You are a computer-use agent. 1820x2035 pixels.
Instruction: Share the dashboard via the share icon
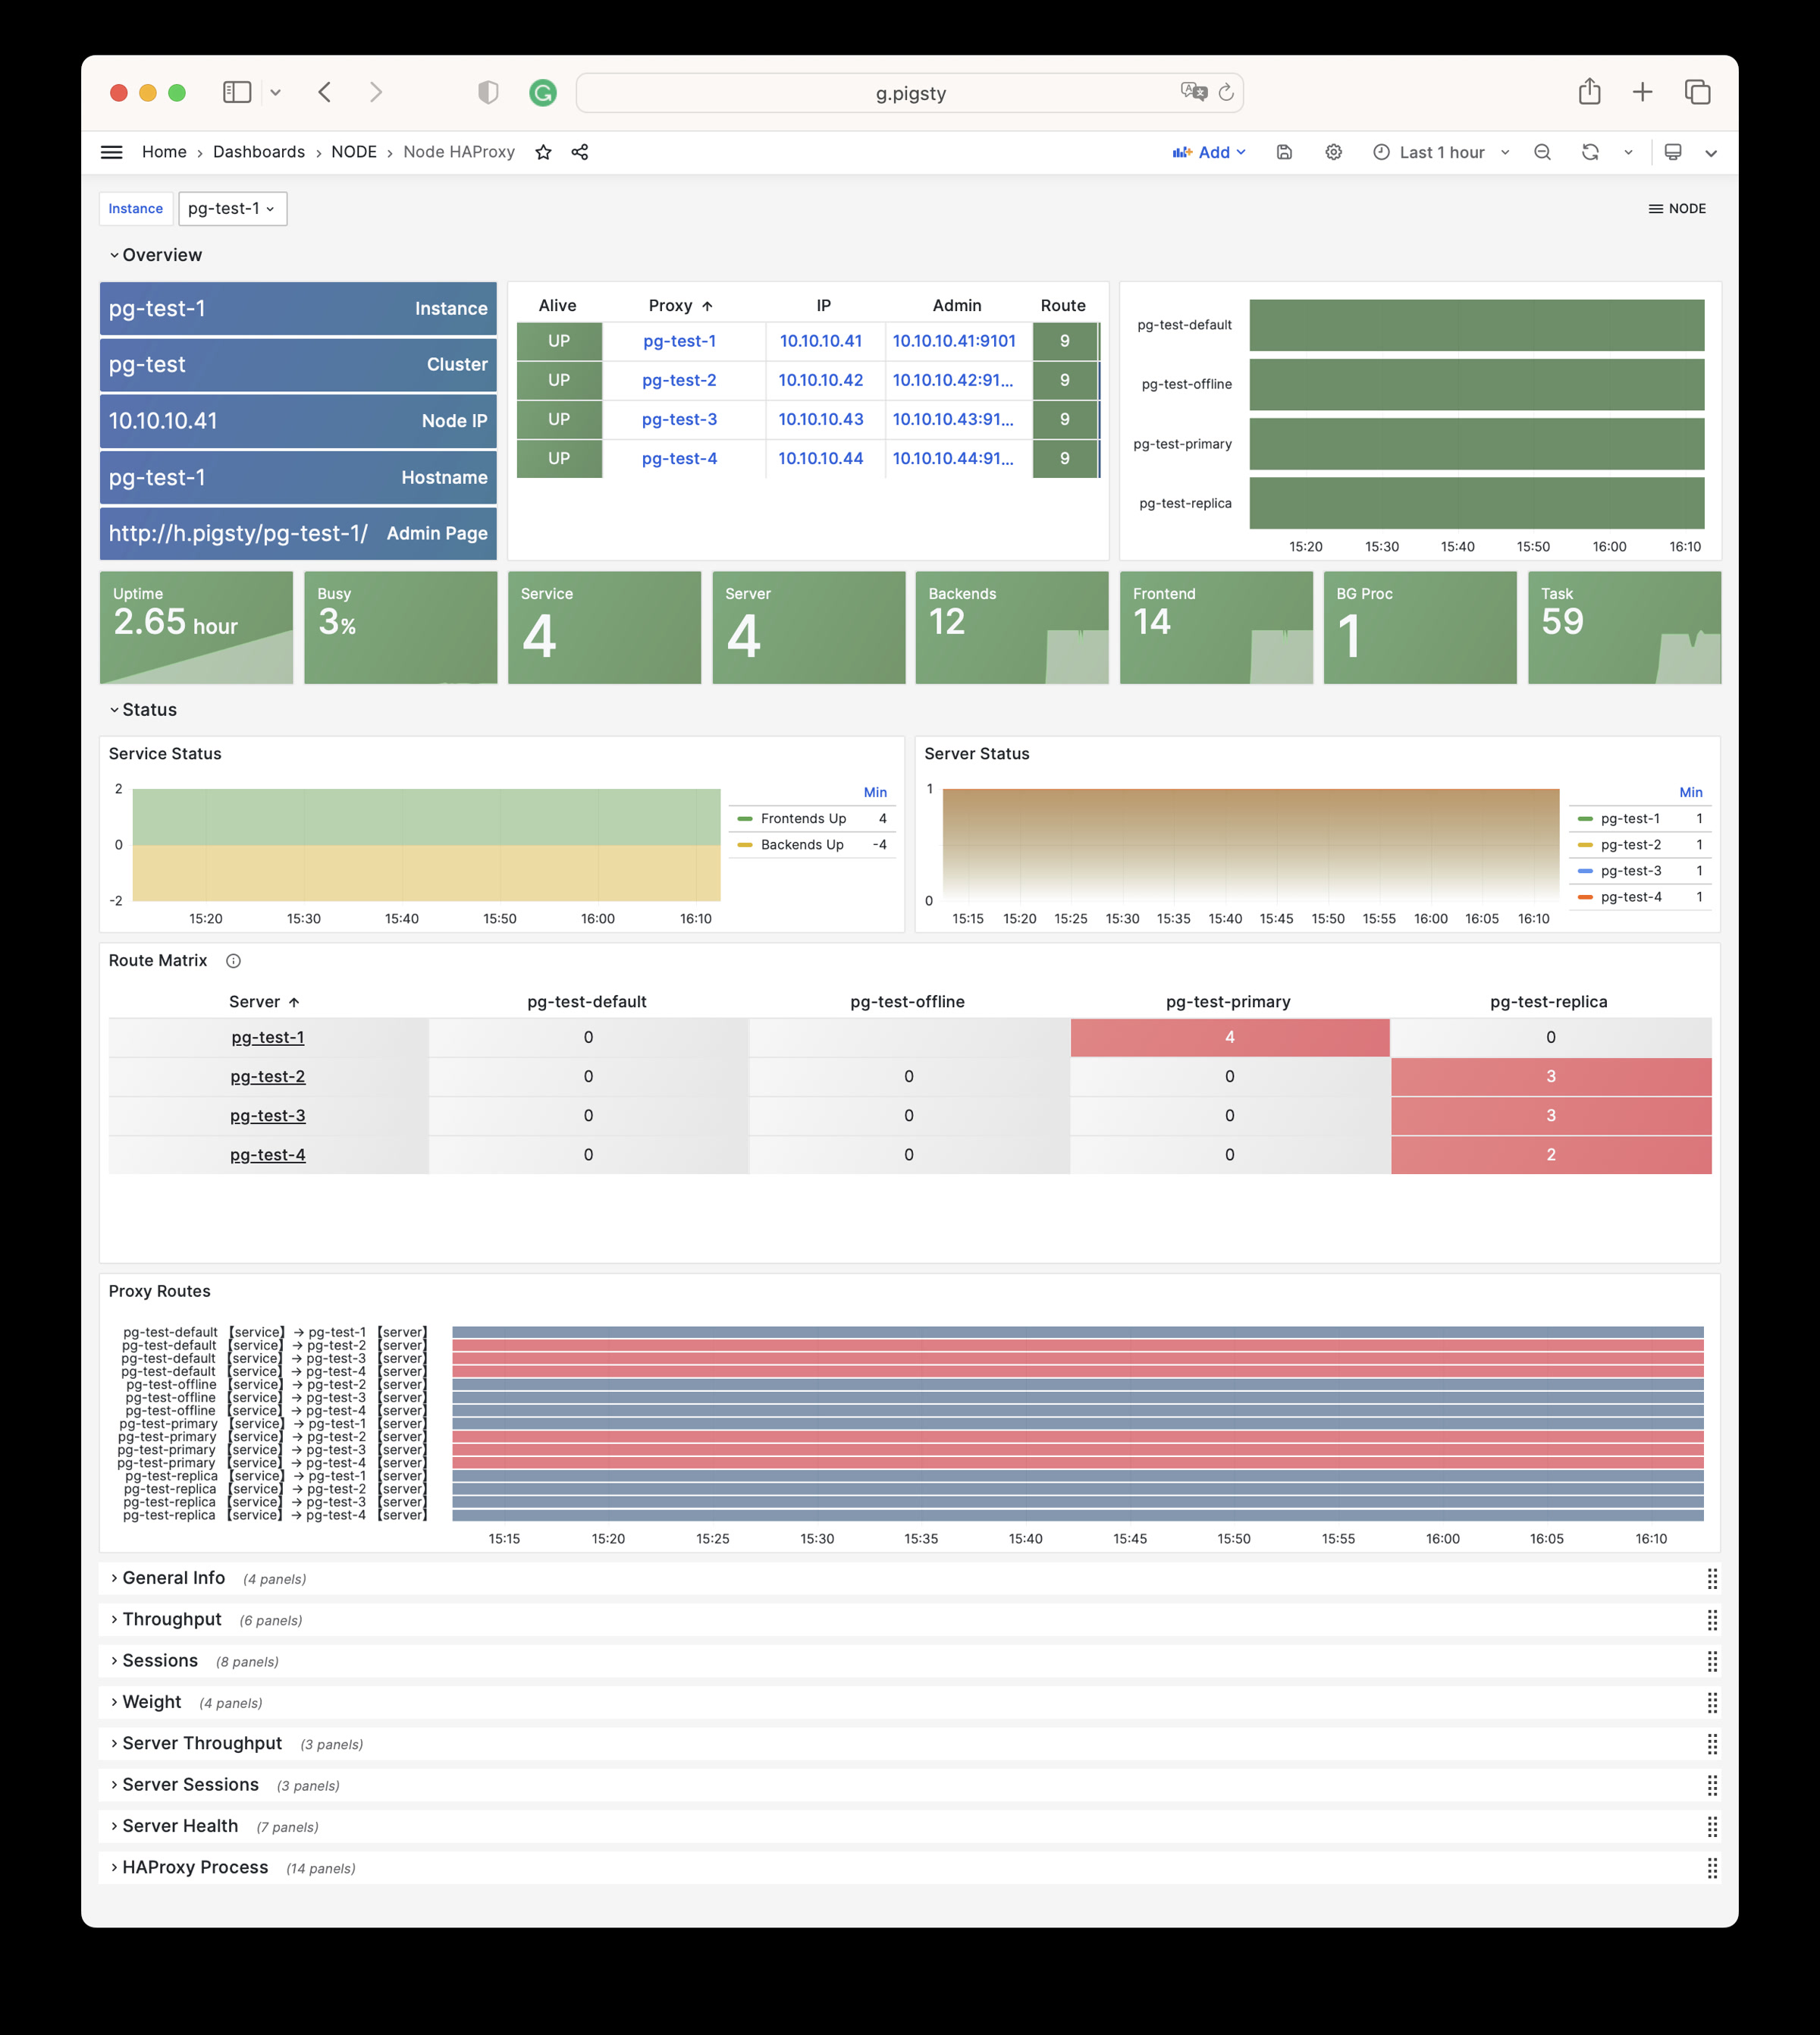(x=580, y=152)
